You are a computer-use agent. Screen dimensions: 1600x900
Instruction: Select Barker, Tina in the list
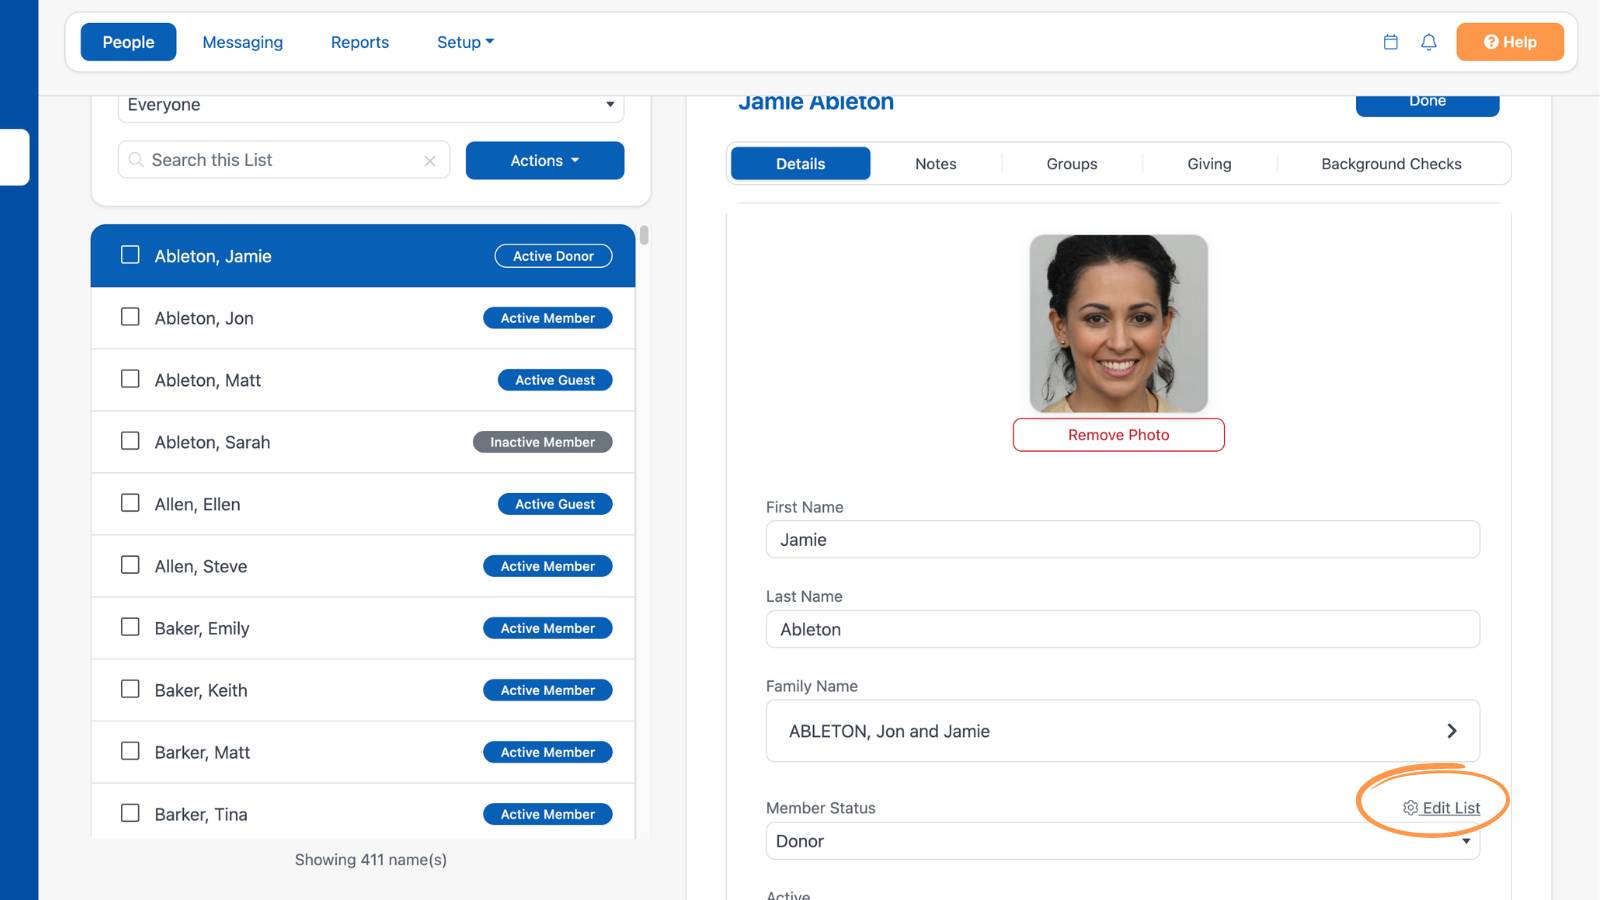tap(363, 811)
